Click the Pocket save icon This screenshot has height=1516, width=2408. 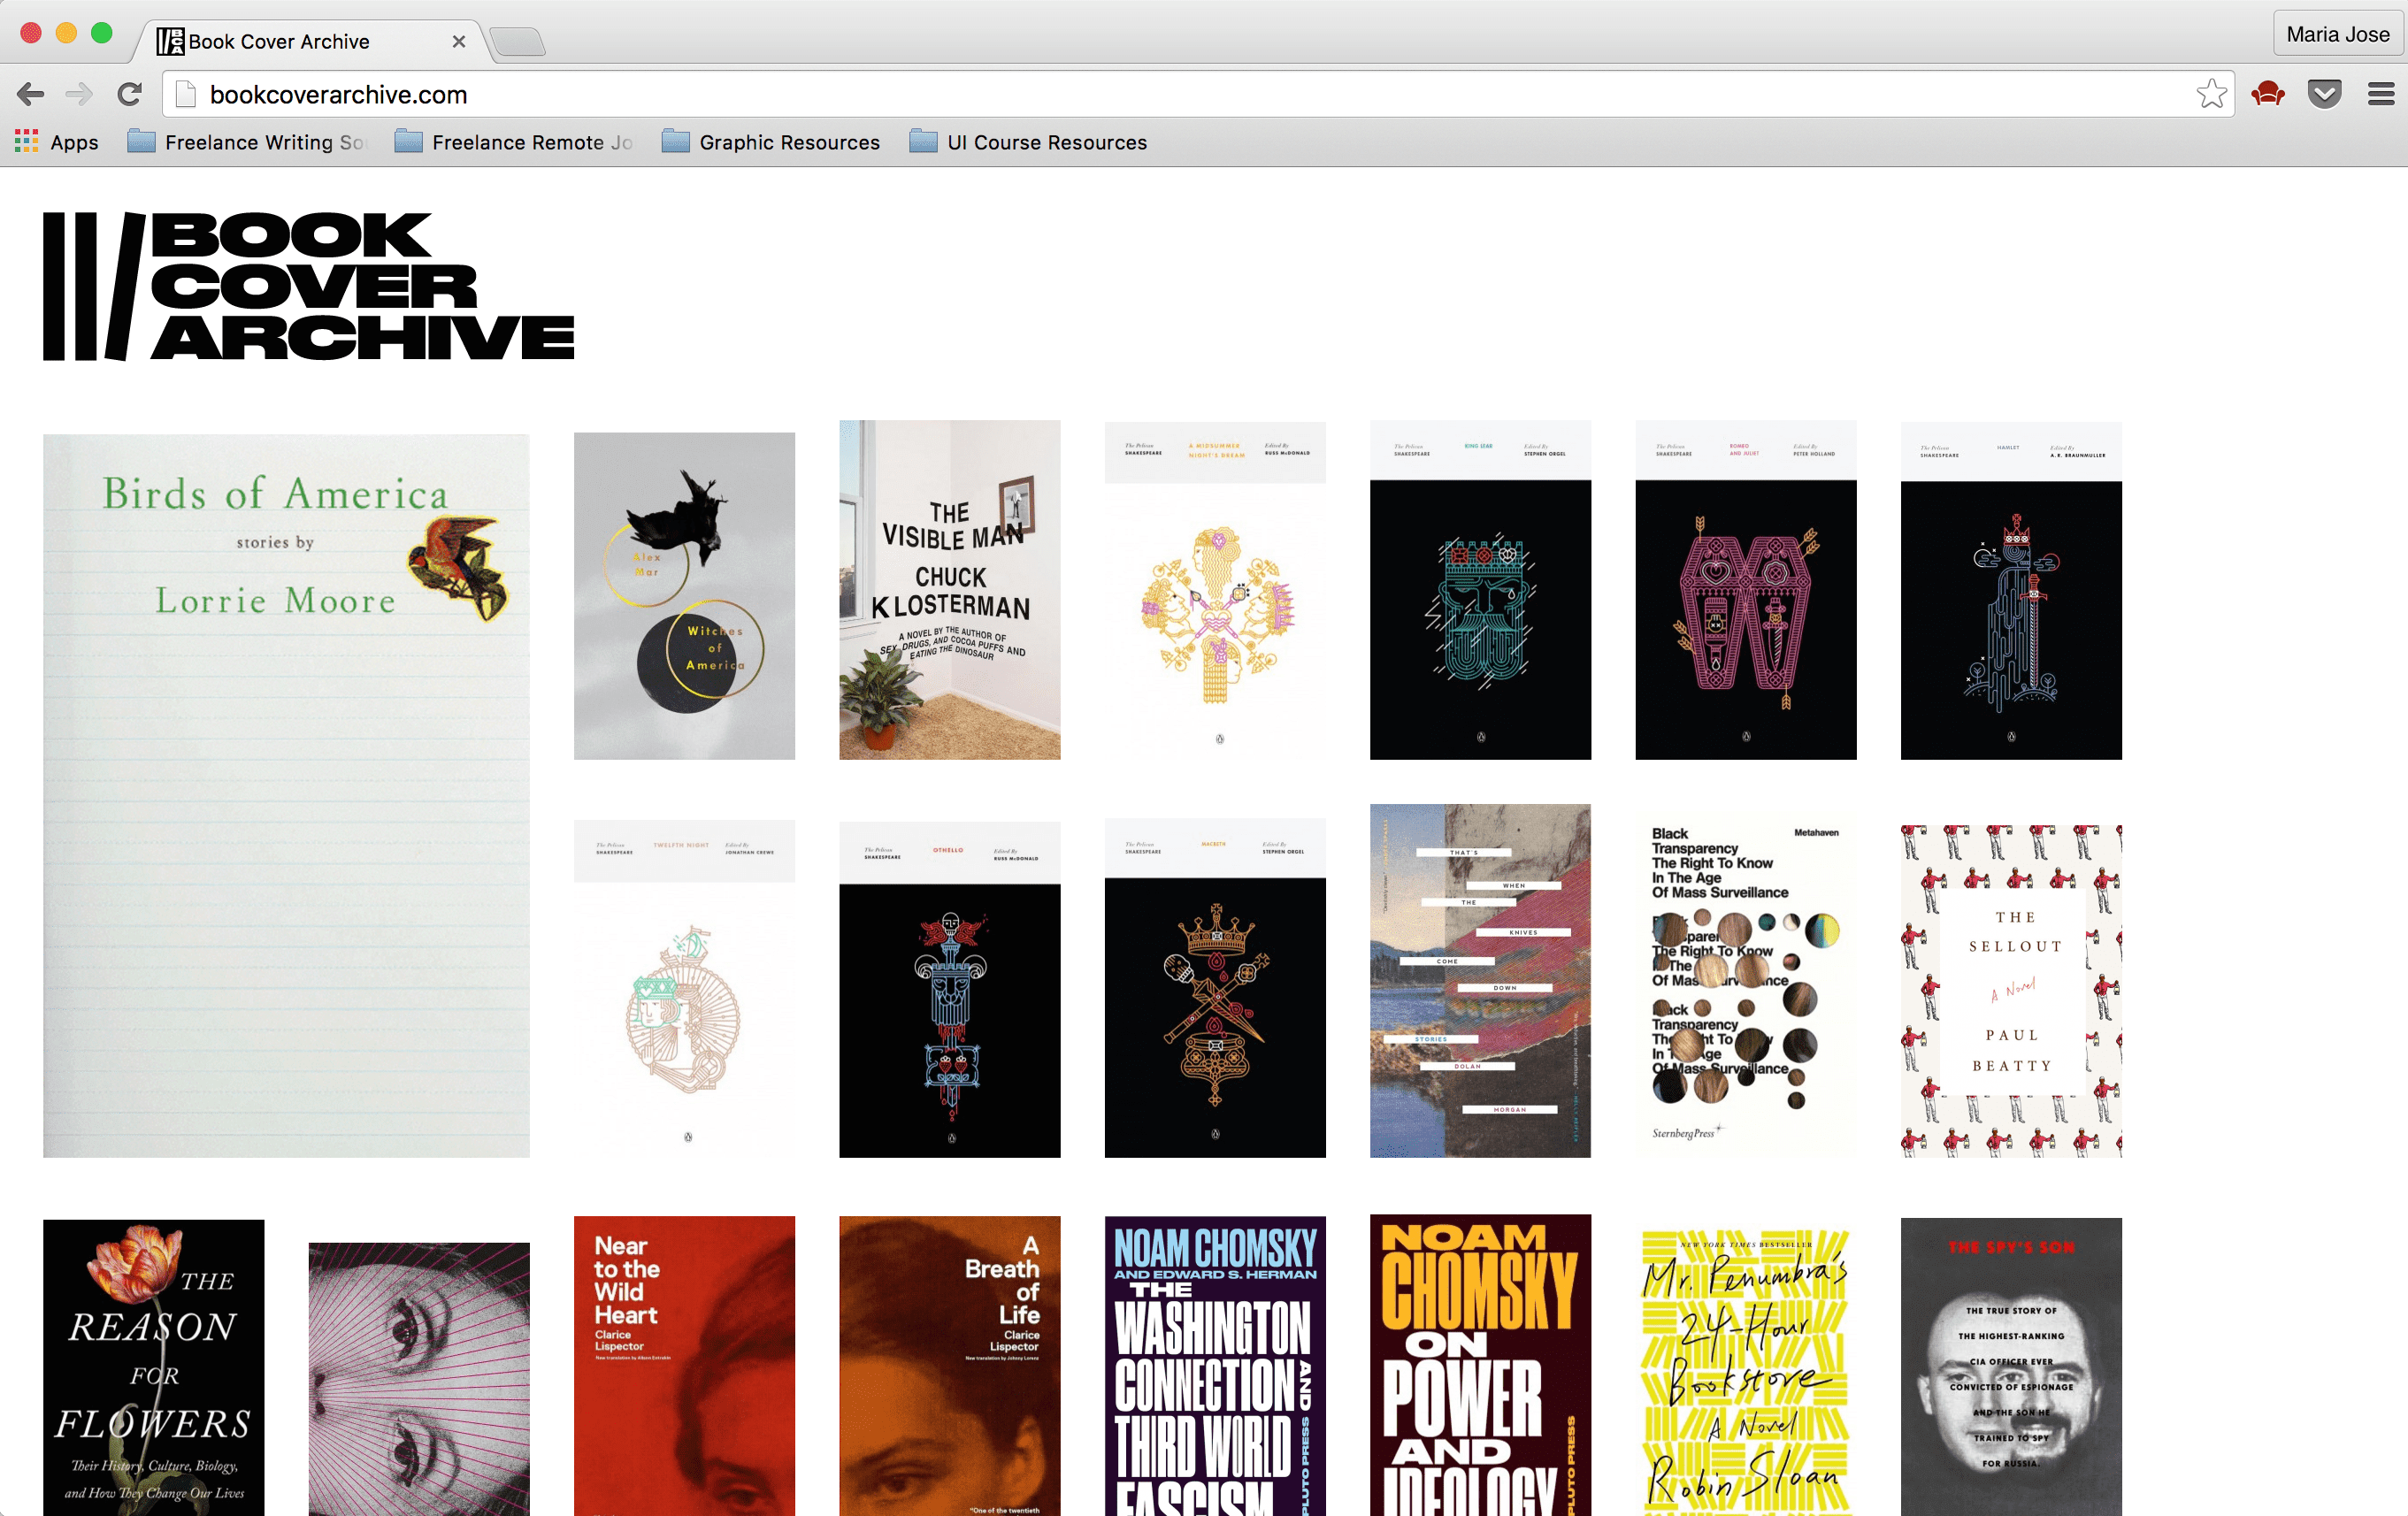[x=2324, y=93]
